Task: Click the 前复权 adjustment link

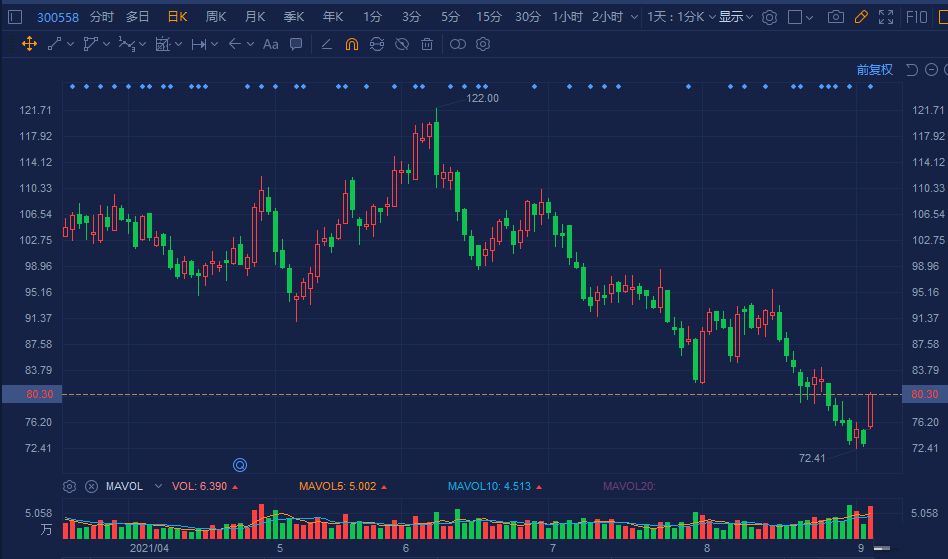Action: coord(874,70)
